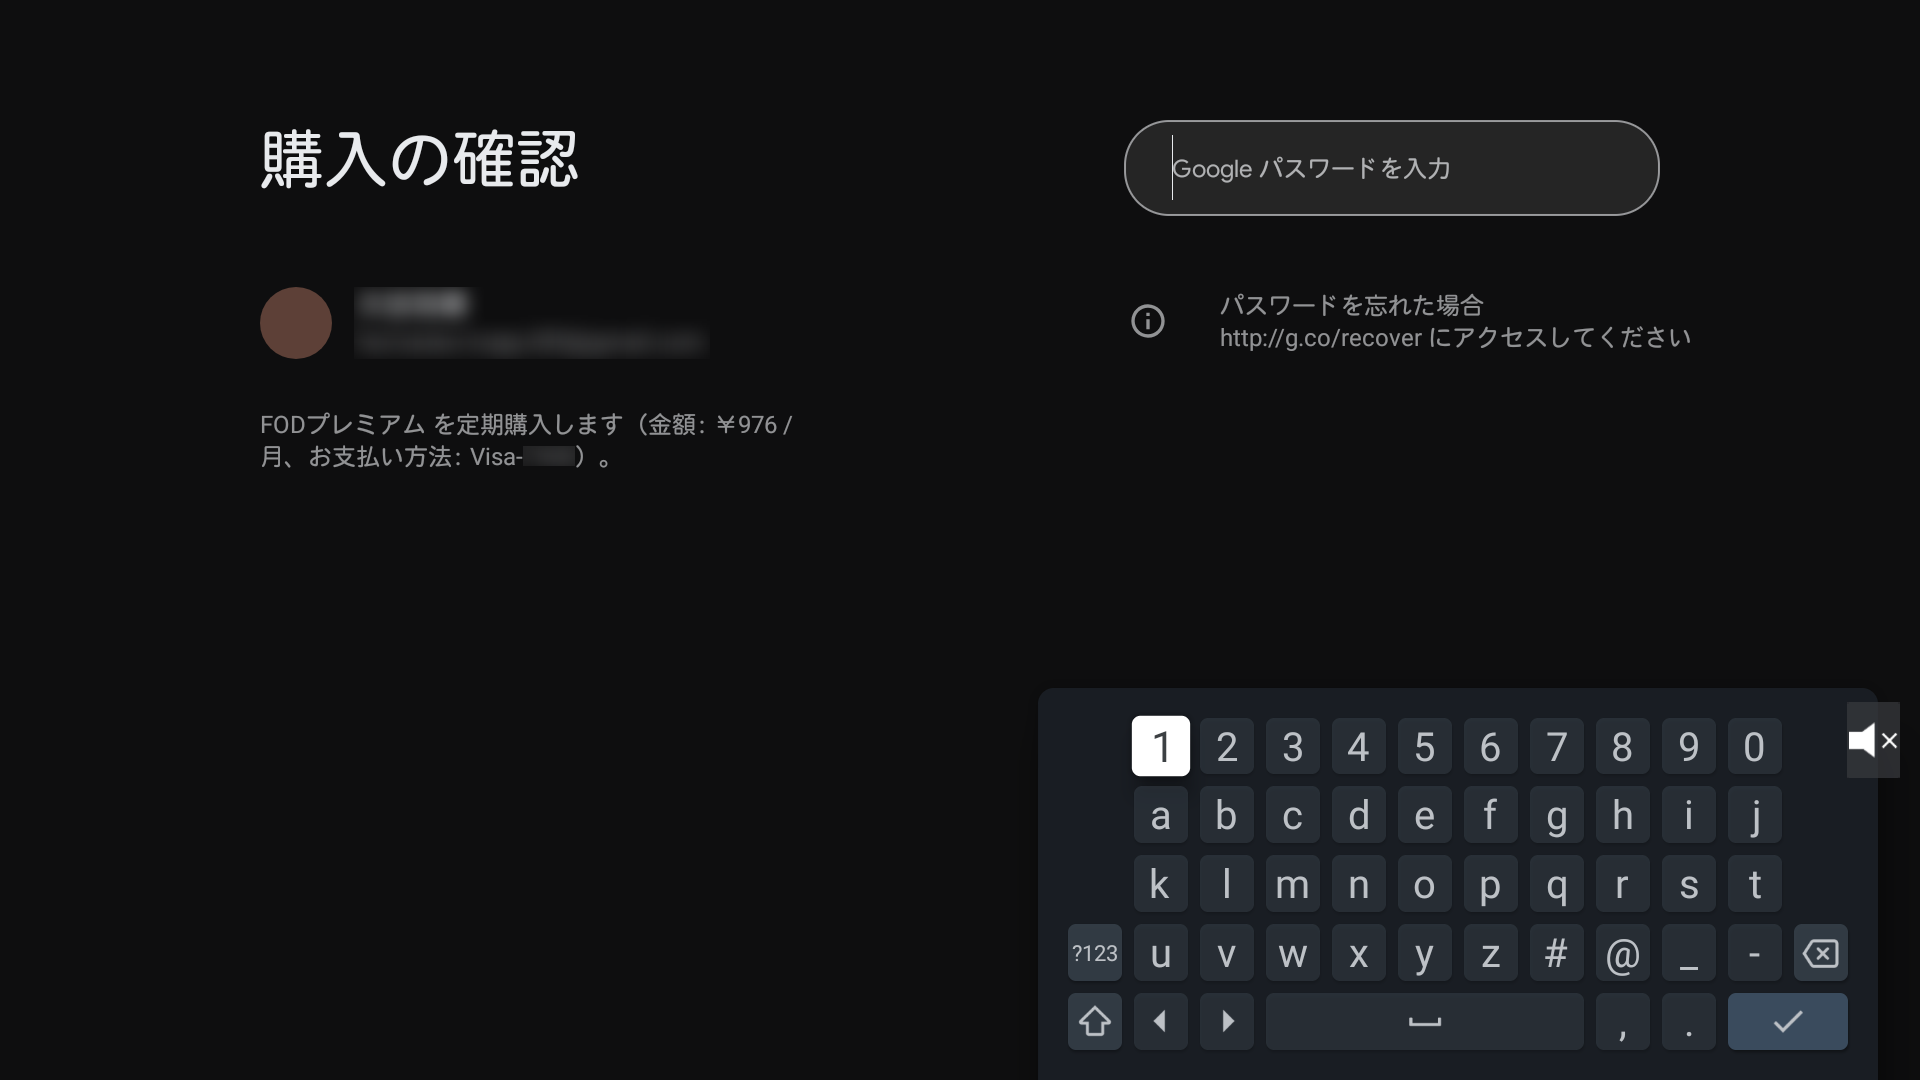The width and height of the screenshot is (1920, 1080).
Task: Tap the 9 number key
Action: click(1688, 746)
